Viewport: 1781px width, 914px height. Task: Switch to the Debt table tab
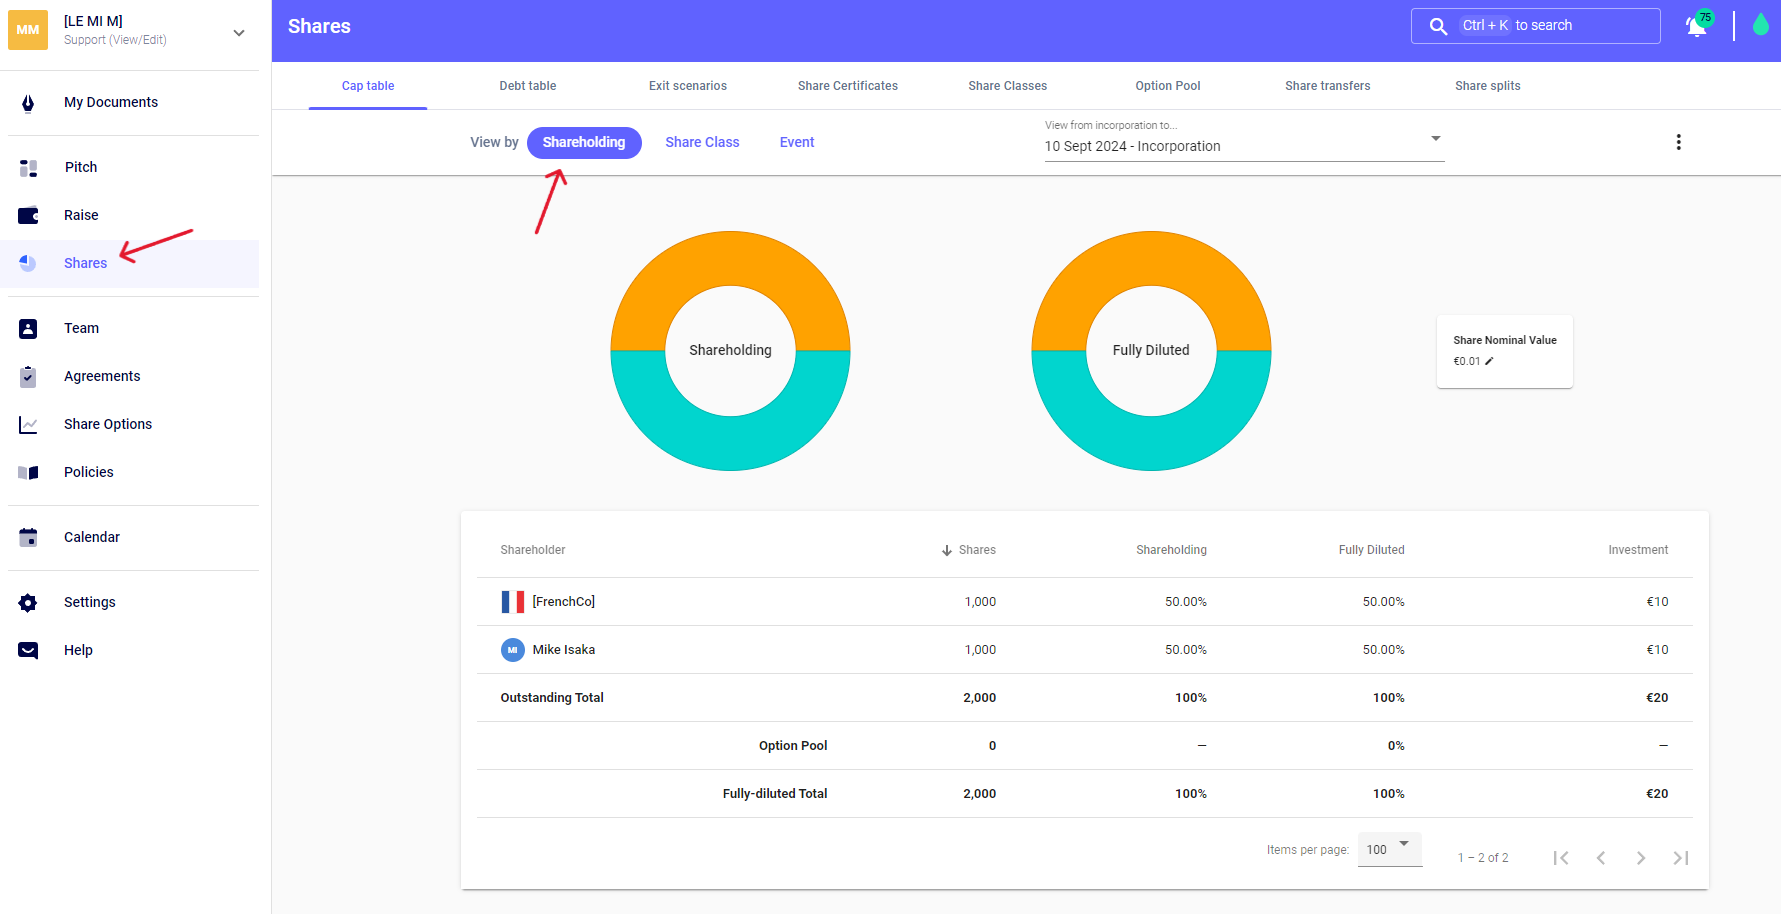tap(528, 86)
